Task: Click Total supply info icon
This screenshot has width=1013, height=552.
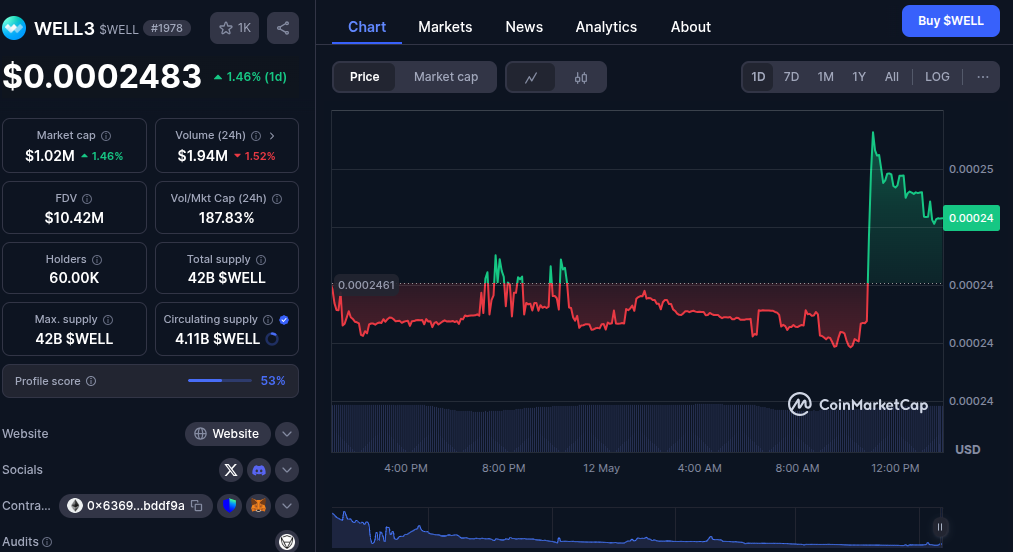Action: click(x=261, y=259)
